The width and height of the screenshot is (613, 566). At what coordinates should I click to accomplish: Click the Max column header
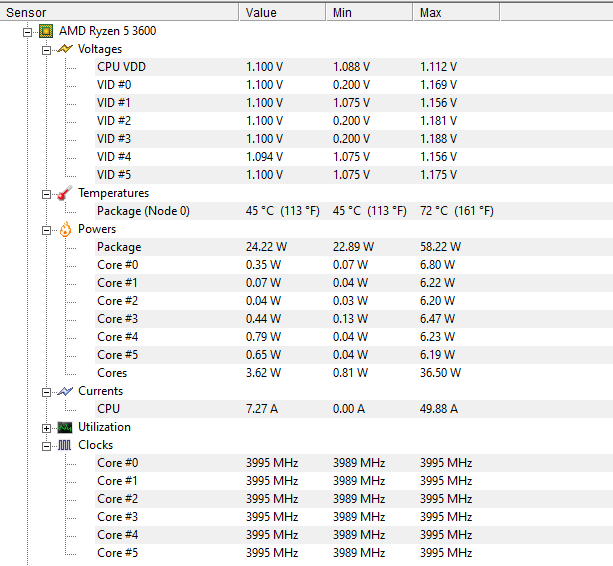(456, 13)
